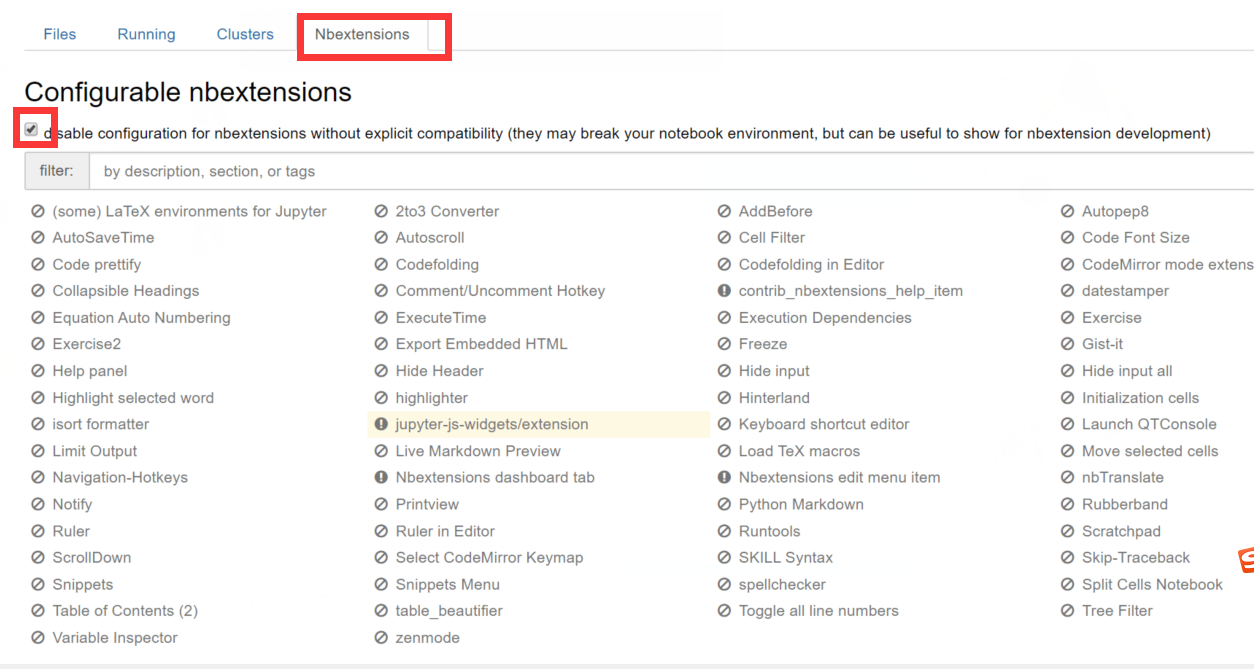Open the Exercise2 extension
Screen dimensions: 1254x669
(87, 344)
